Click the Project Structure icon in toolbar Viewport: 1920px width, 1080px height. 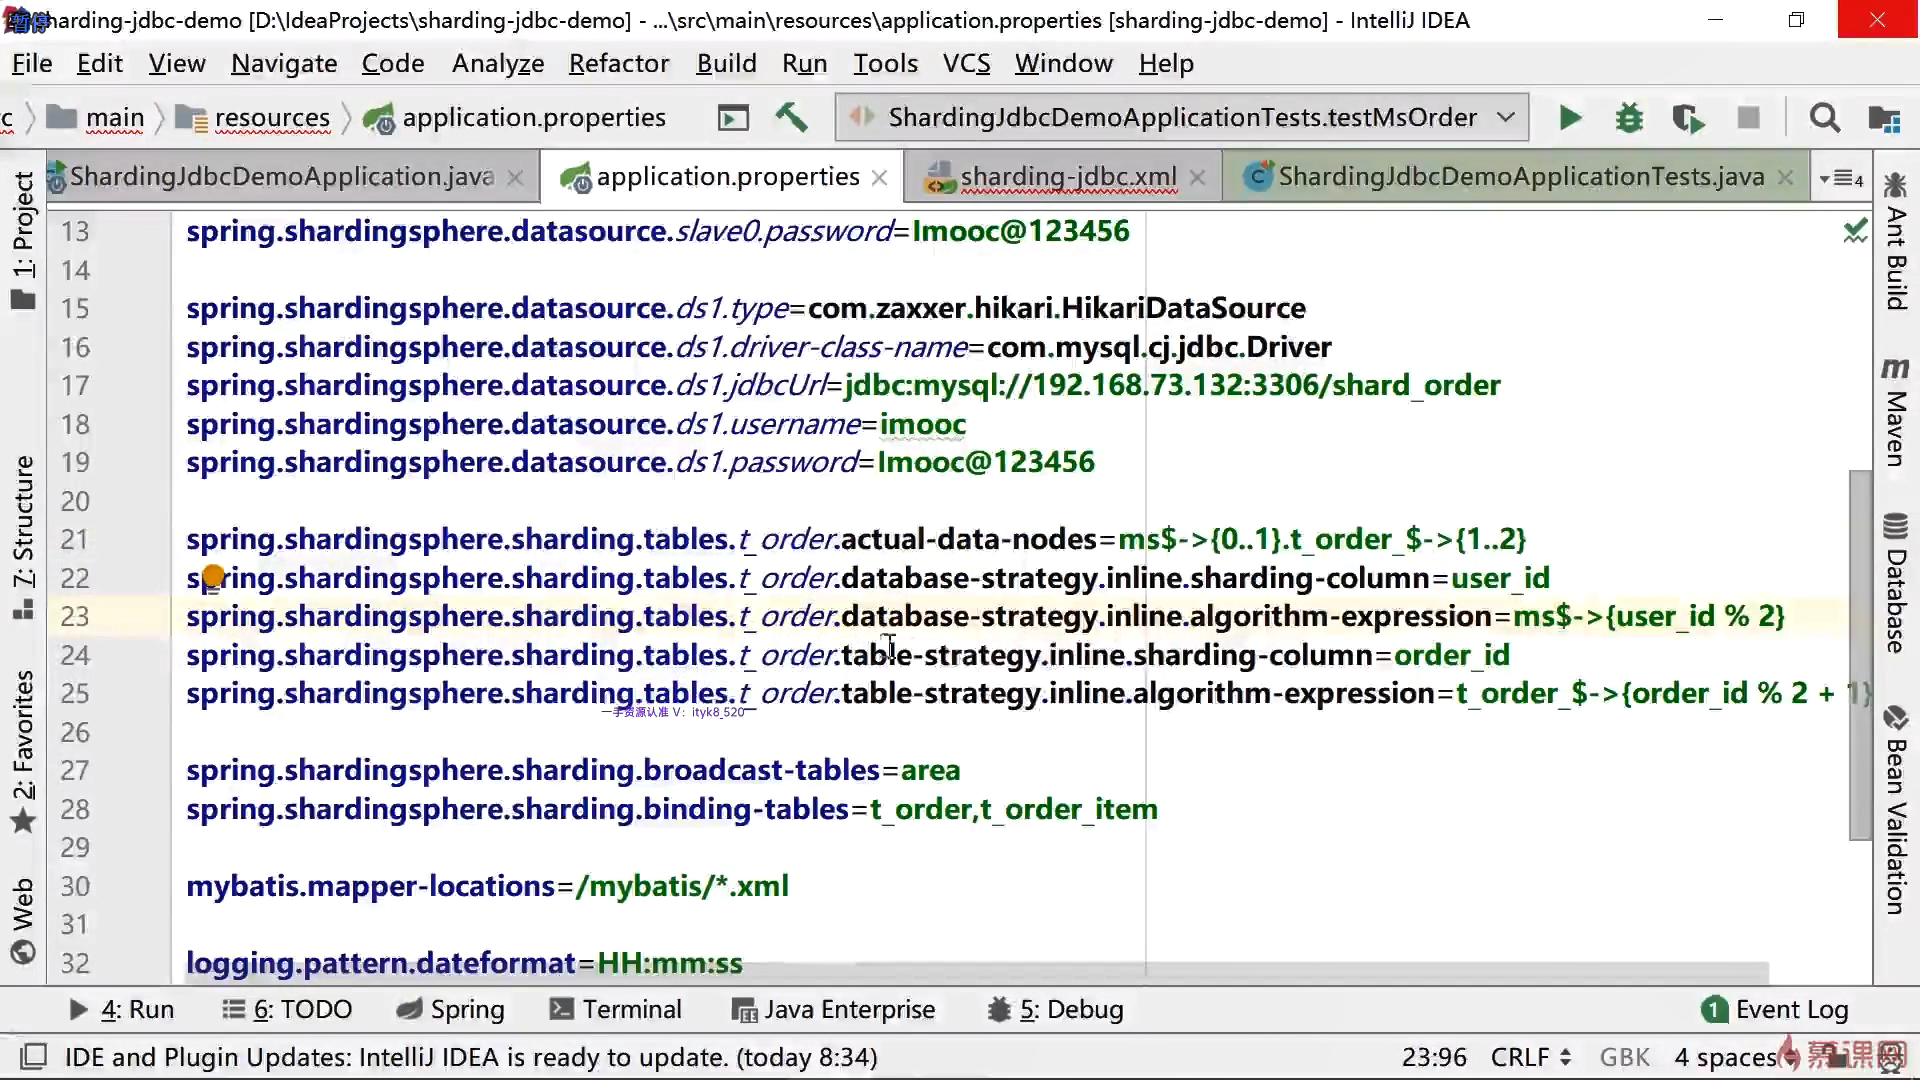1884,118
